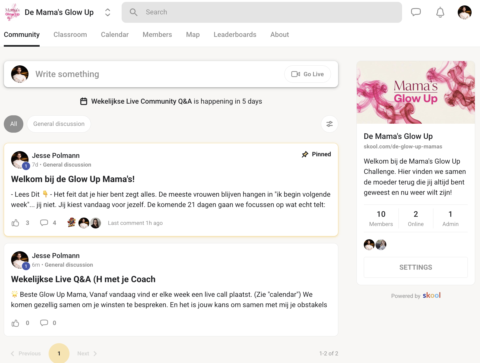This screenshot has height=363, width=480.
Task: Open group SETTINGS button
Action: pyautogui.click(x=416, y=267)
